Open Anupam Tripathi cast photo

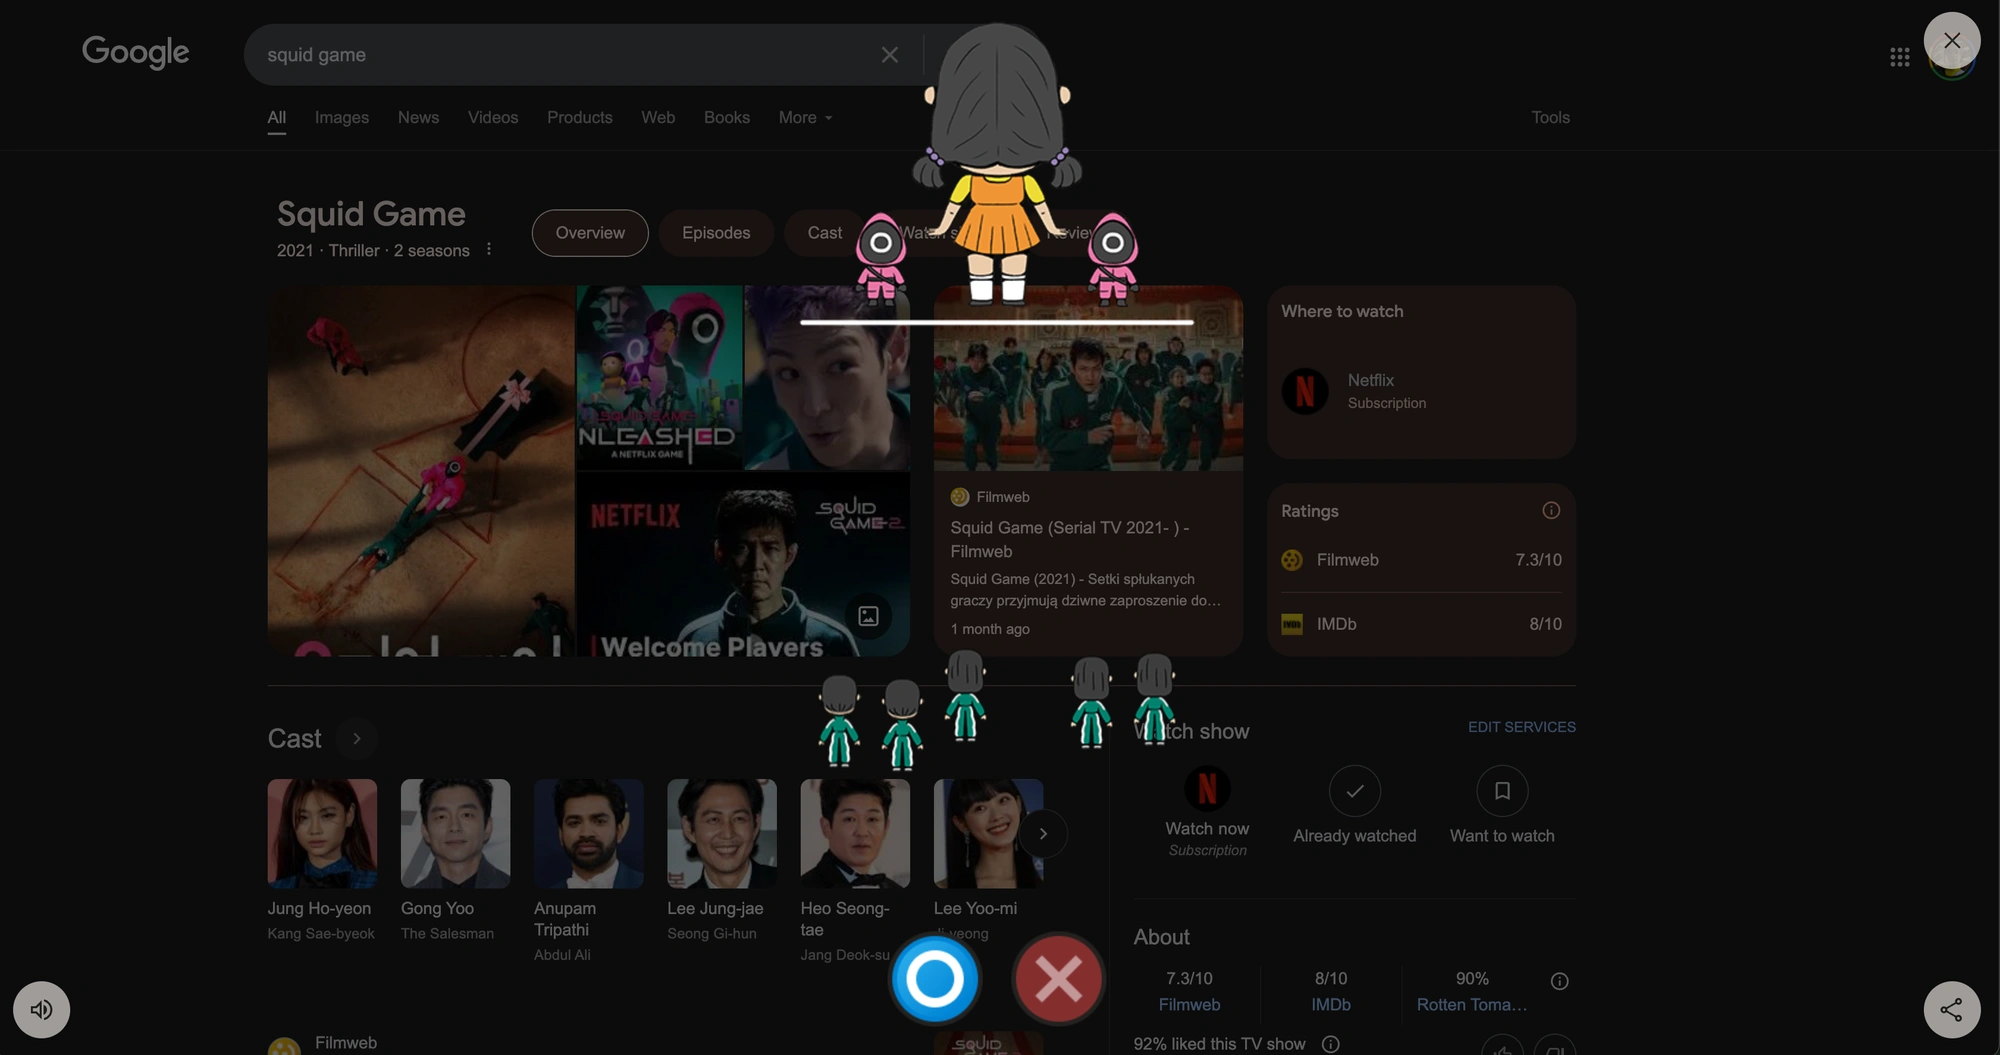(589, 834)
